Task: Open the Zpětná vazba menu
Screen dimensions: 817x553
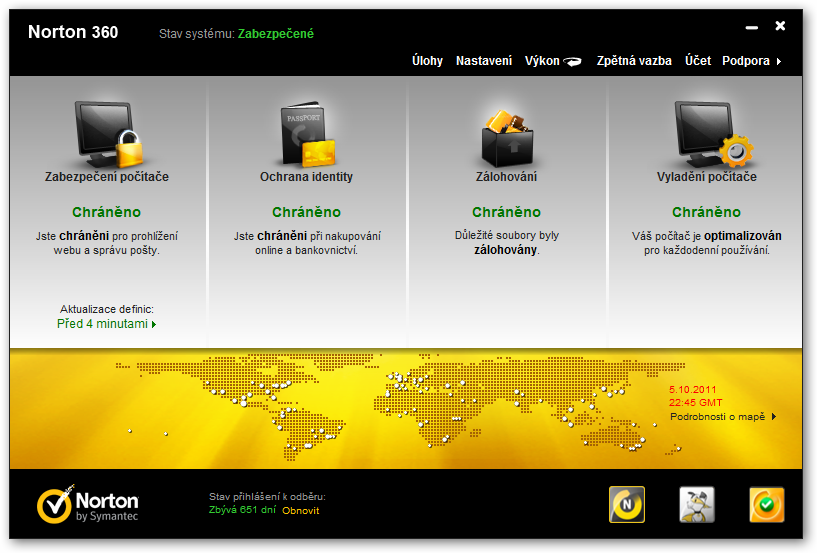Action: 634,61
